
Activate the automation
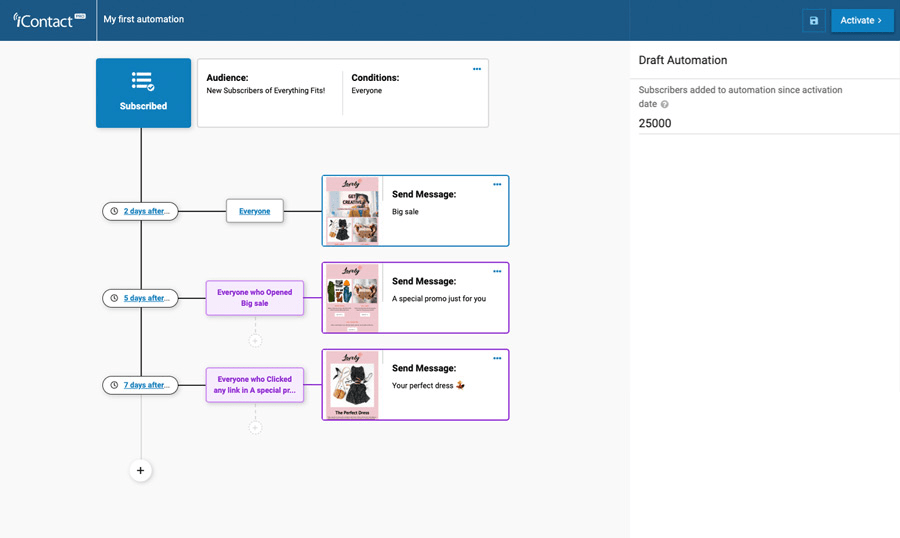tap(862, 21)
